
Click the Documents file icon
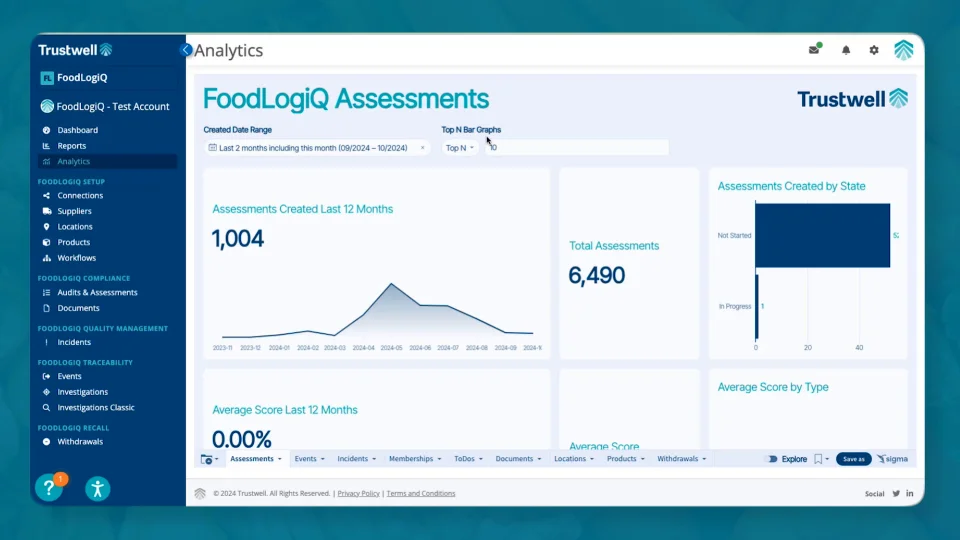coord(46,309)
